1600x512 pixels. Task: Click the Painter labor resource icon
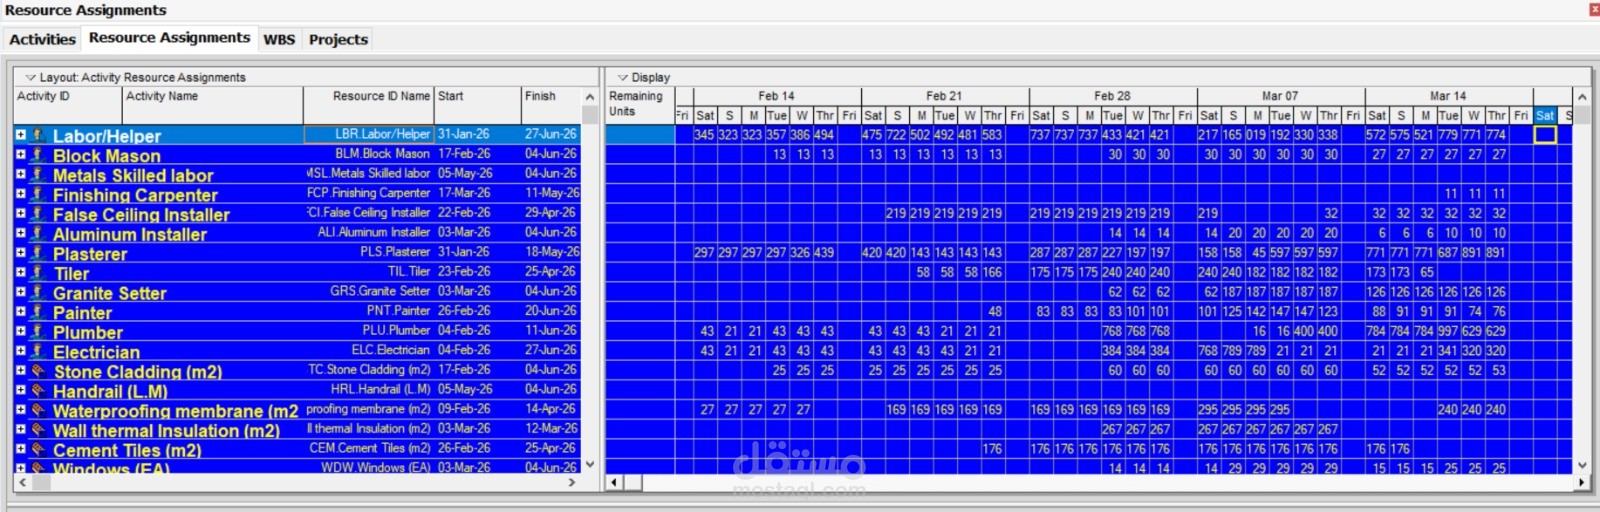coord(38,312)
